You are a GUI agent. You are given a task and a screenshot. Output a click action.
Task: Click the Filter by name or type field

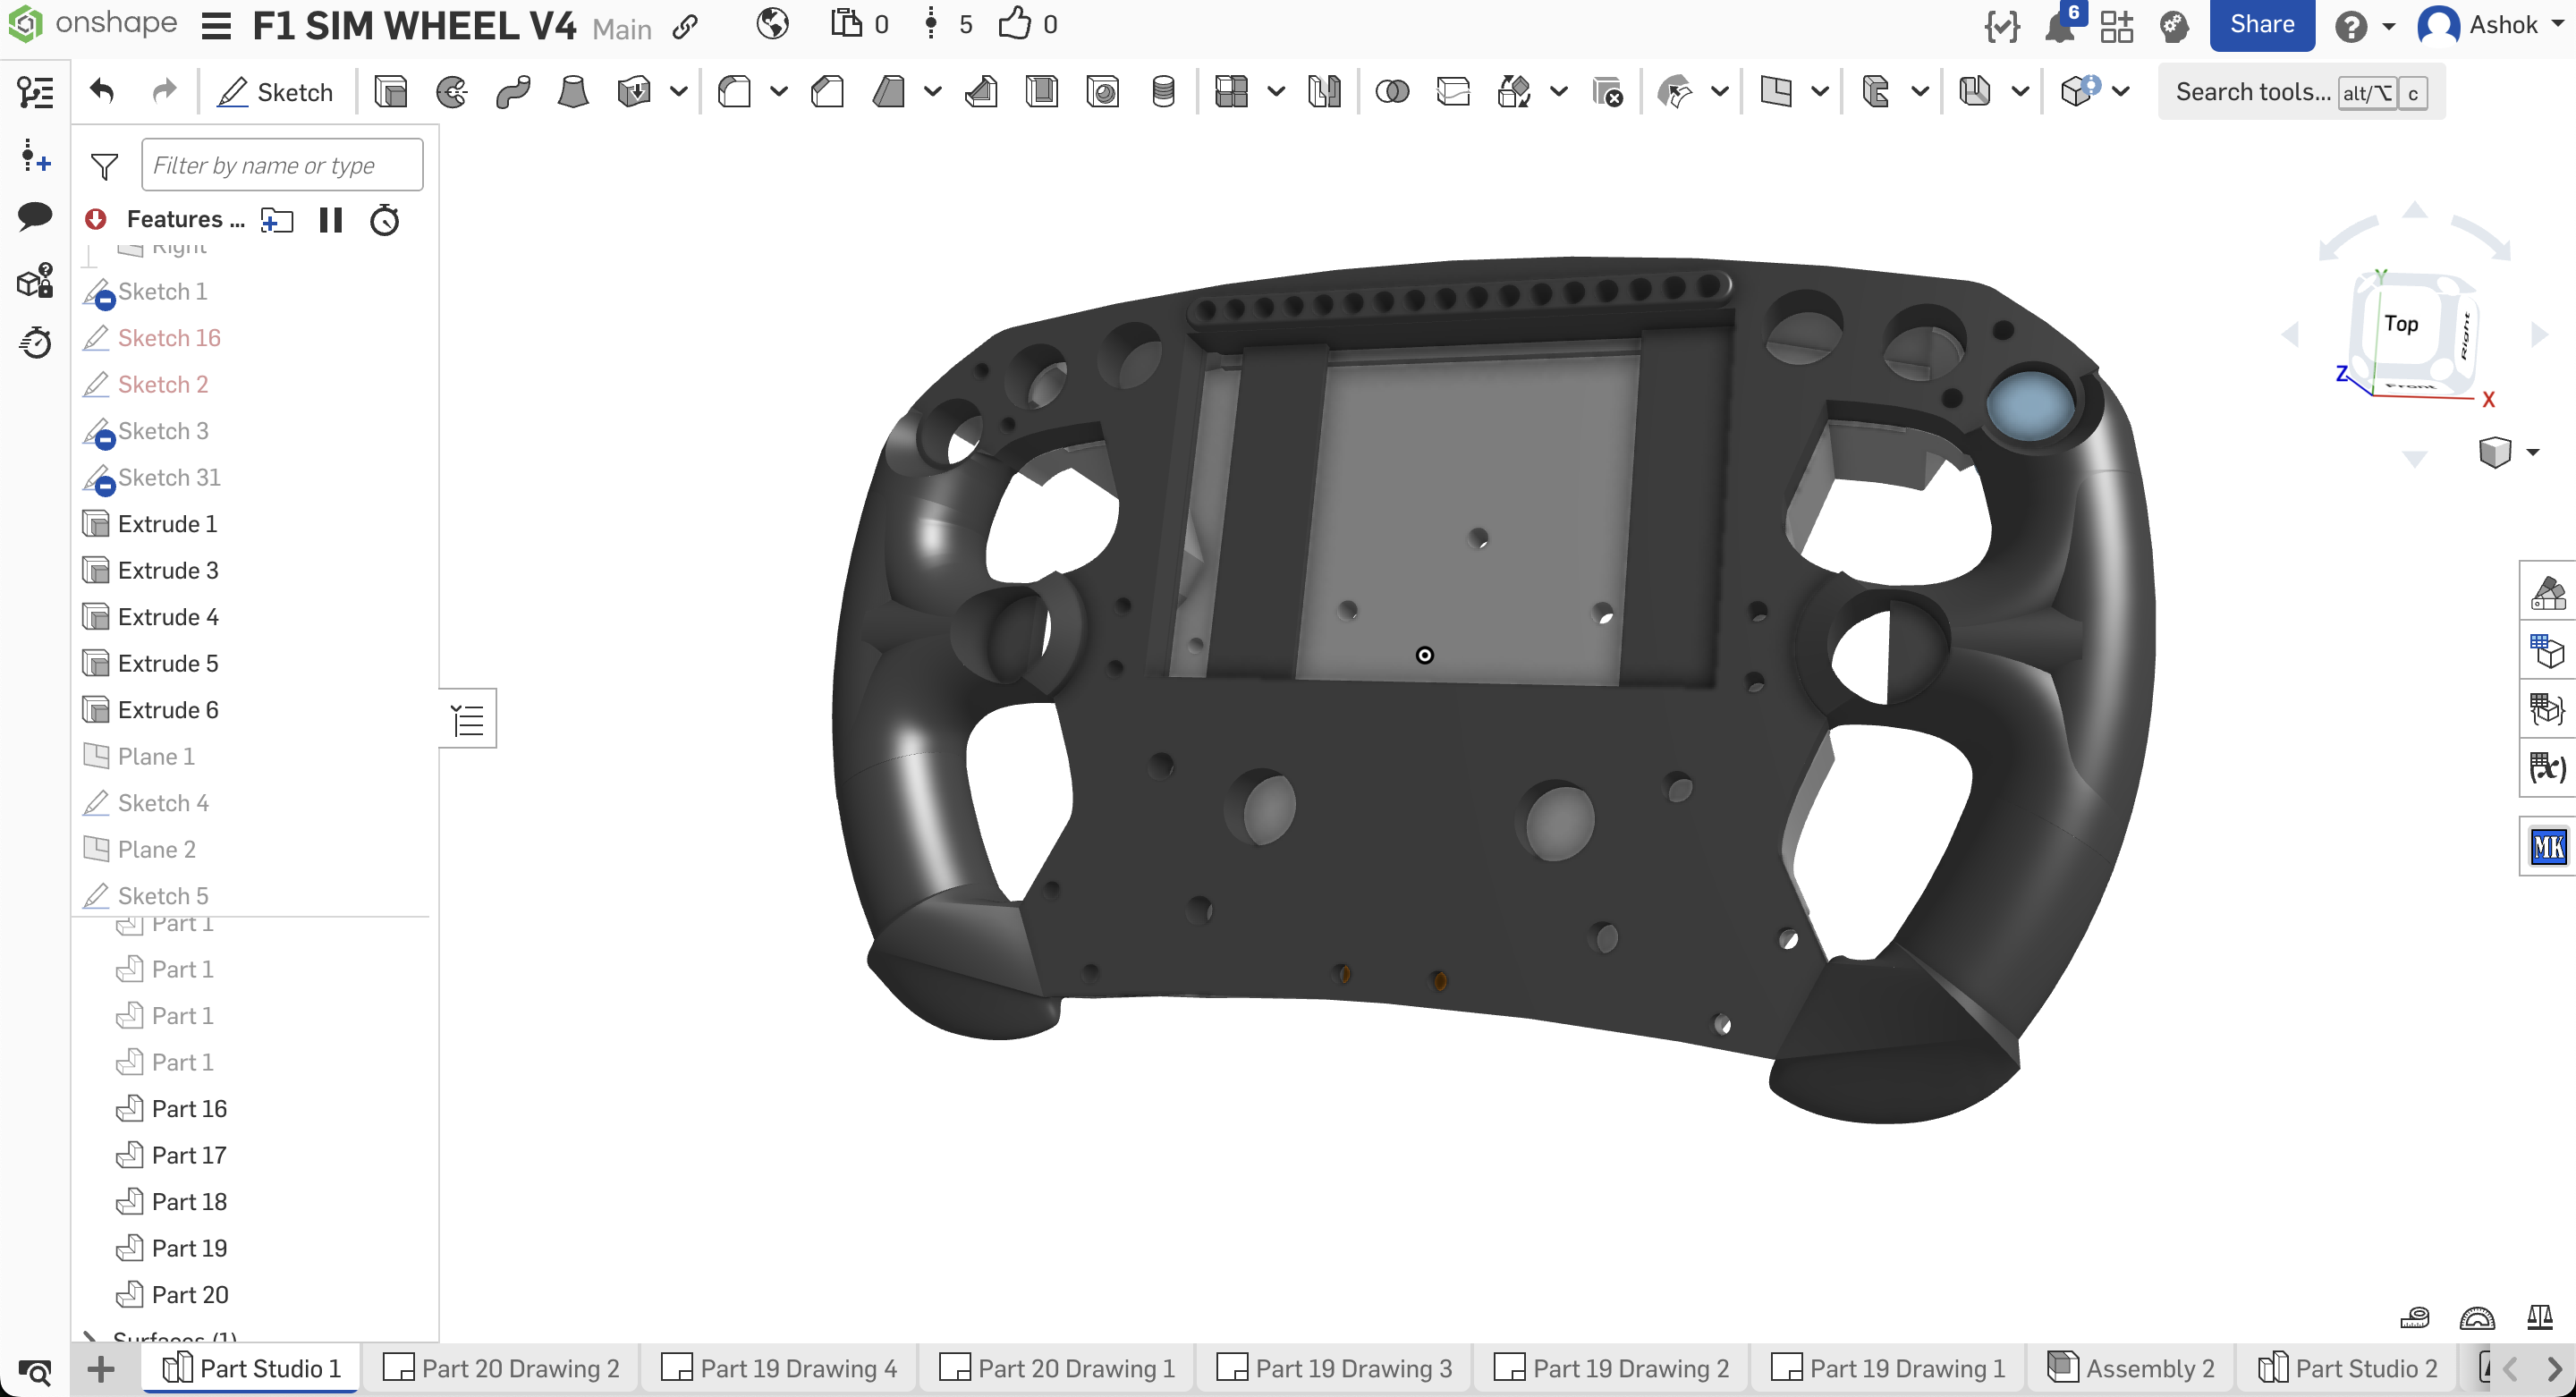282,165
